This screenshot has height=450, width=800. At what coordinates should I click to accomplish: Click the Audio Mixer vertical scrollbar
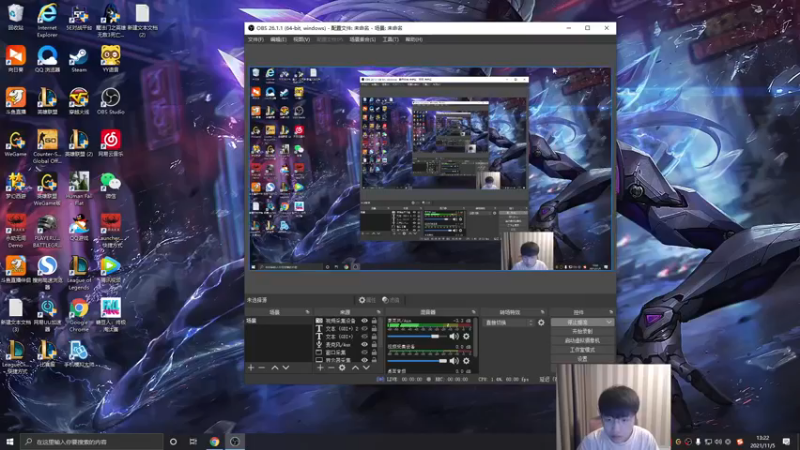476,337
